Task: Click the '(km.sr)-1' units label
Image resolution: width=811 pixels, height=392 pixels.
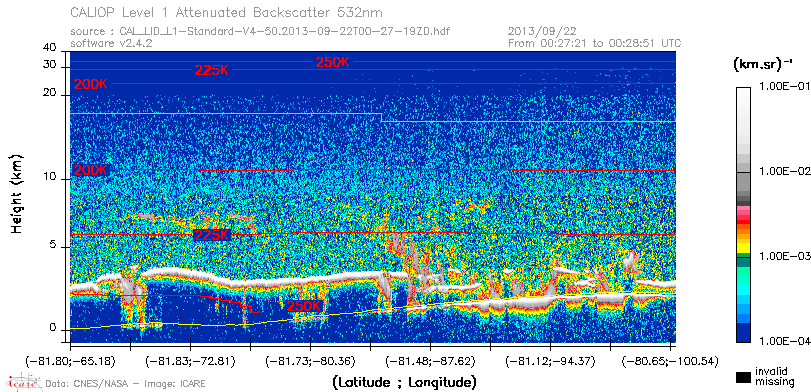Action: pyautogui.click(x=762, y=64)
